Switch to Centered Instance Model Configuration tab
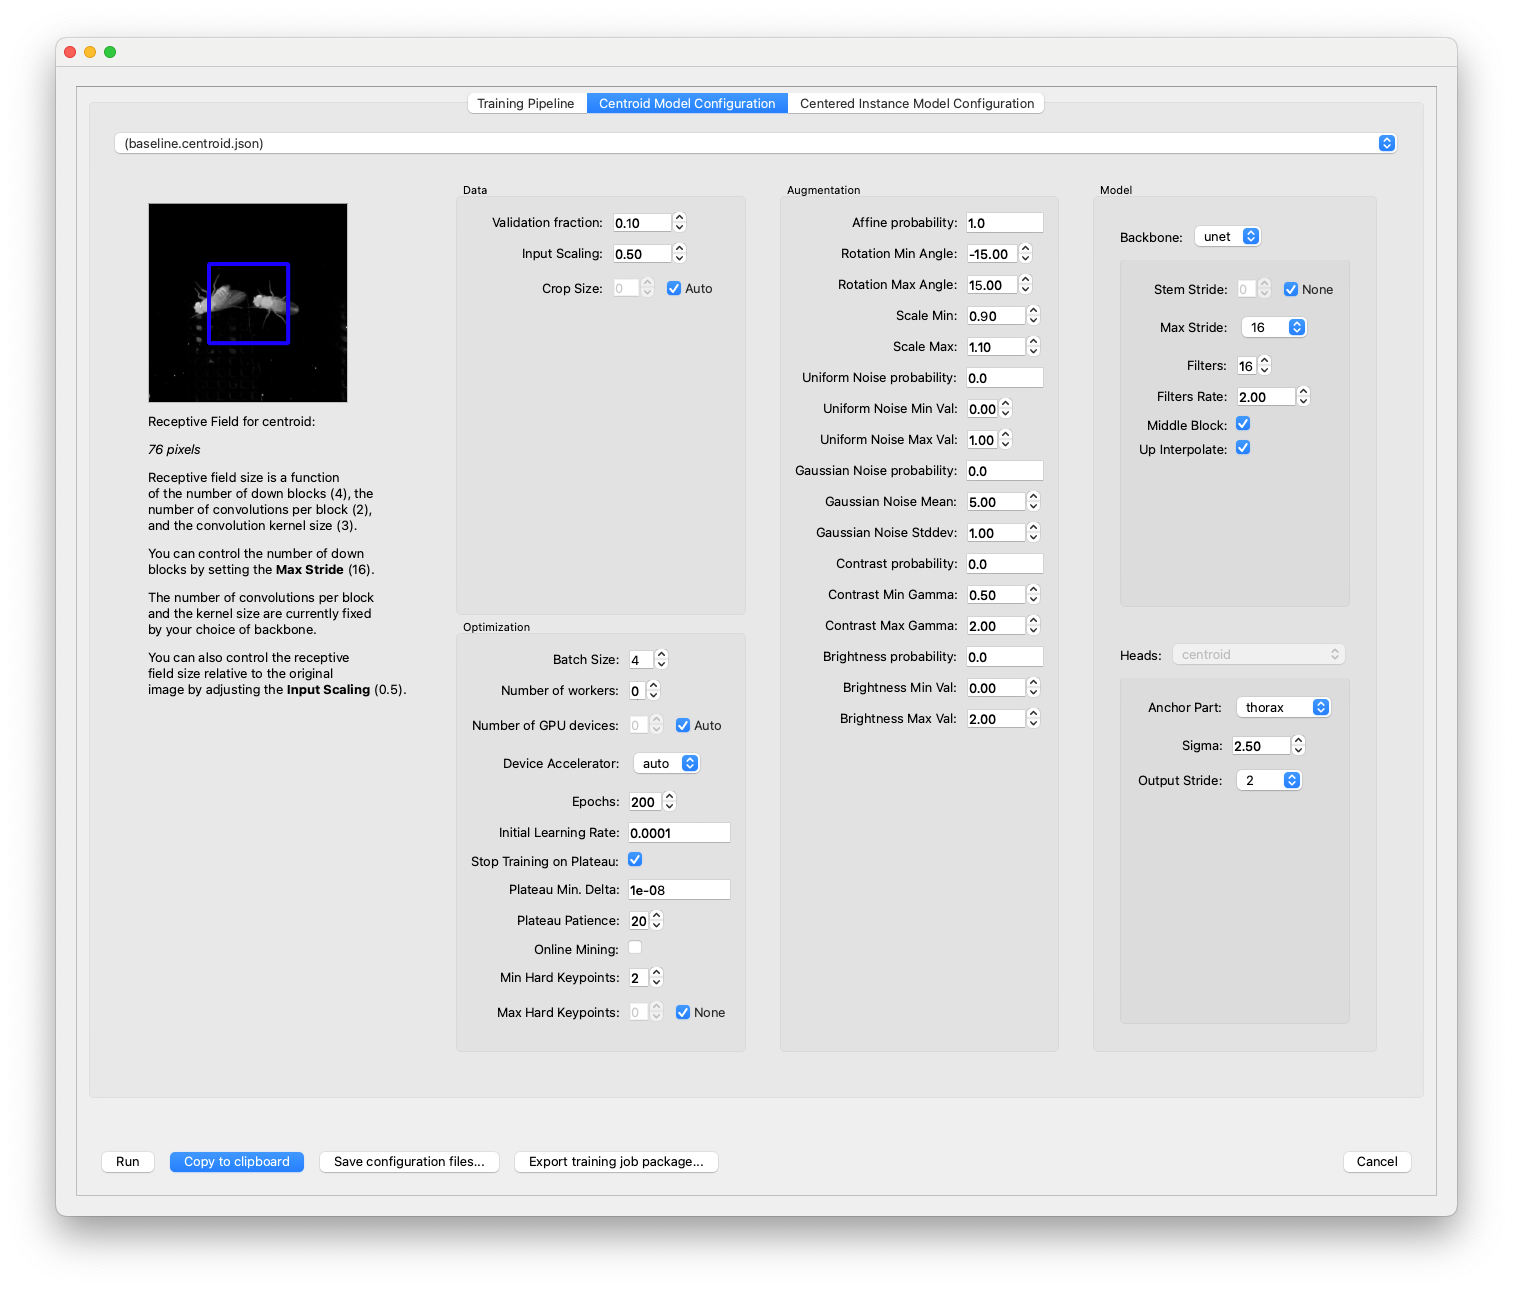Viewport: 1513px width, 1290px height. tap(915, 103)
